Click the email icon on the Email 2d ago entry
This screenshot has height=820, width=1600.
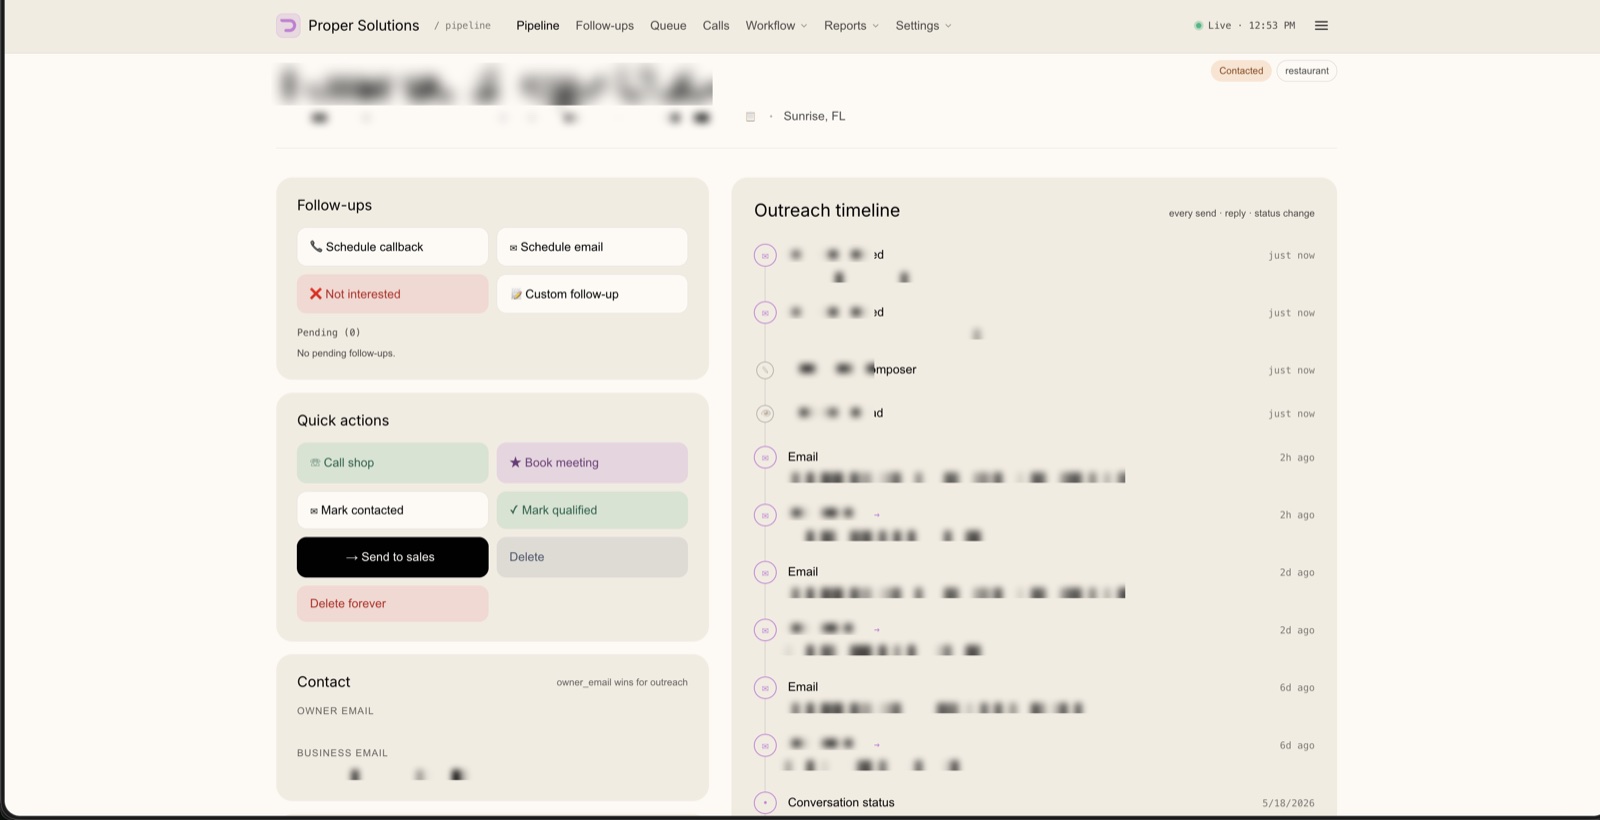(765, 573)
